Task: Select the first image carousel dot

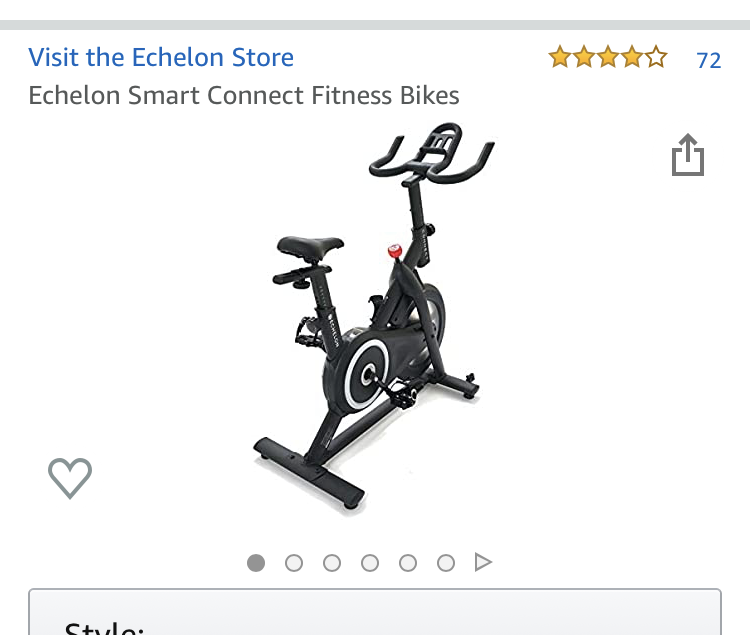Action: click(256, 563)
